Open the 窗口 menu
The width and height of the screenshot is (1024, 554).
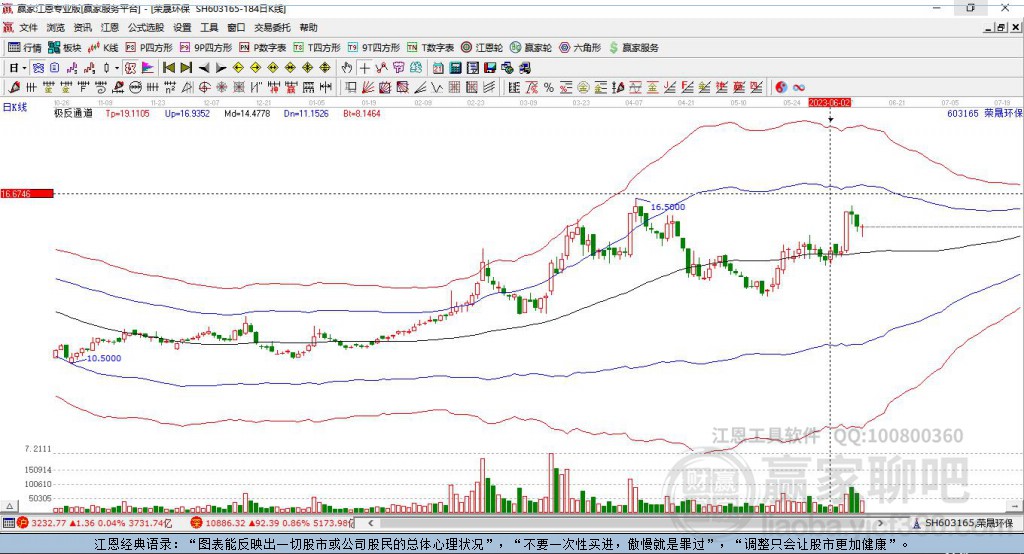point(236,27)
